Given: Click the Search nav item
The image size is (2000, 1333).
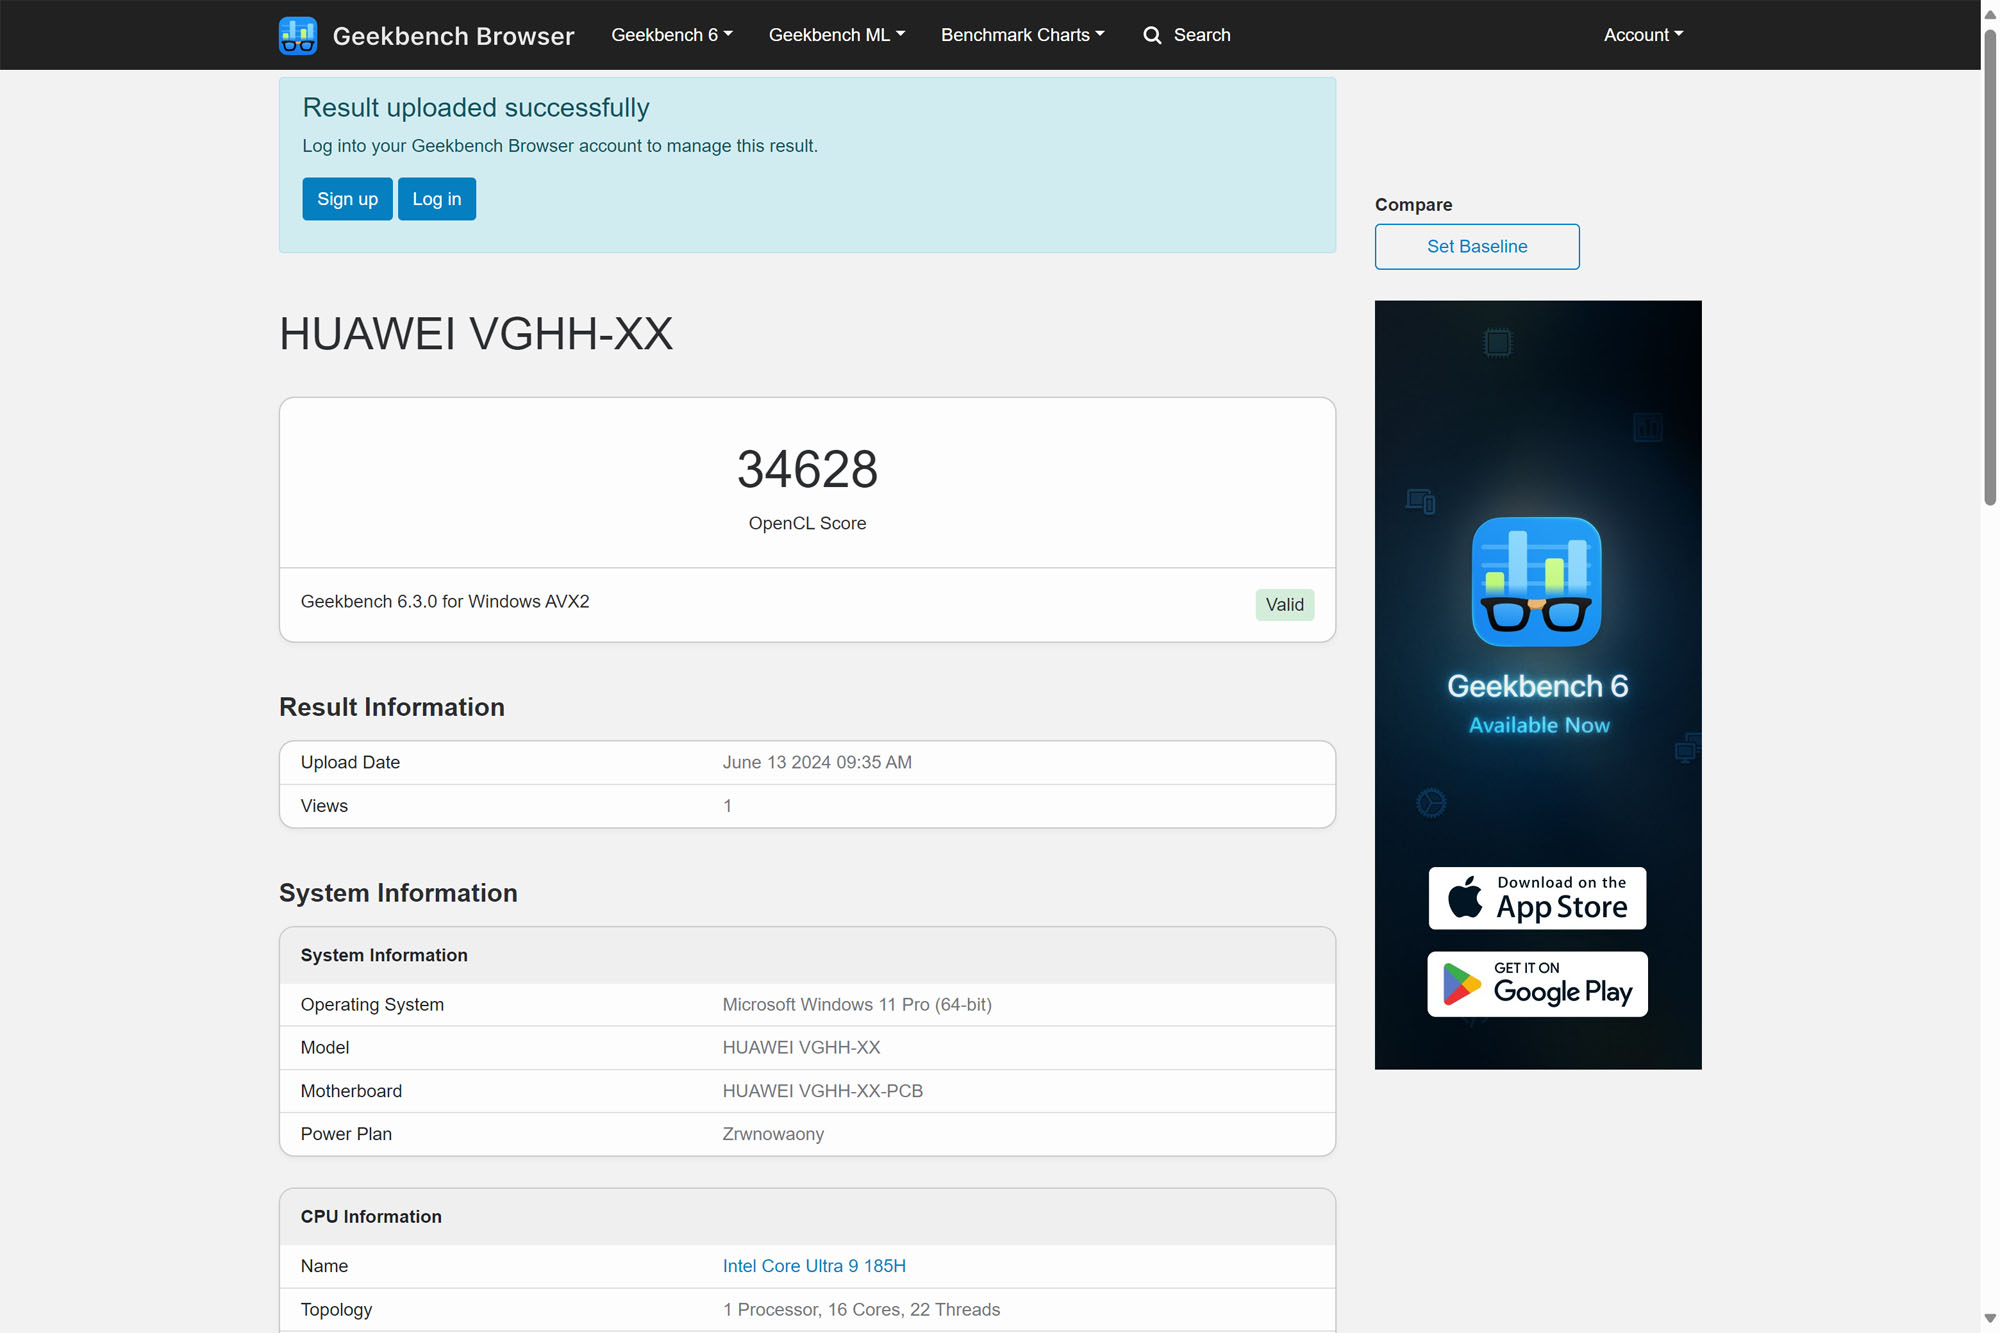Looking at the screenshot, I should 1187,35.
